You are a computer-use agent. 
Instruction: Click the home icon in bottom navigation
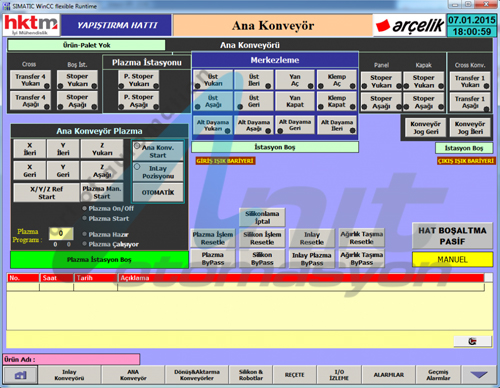(20, 375)
